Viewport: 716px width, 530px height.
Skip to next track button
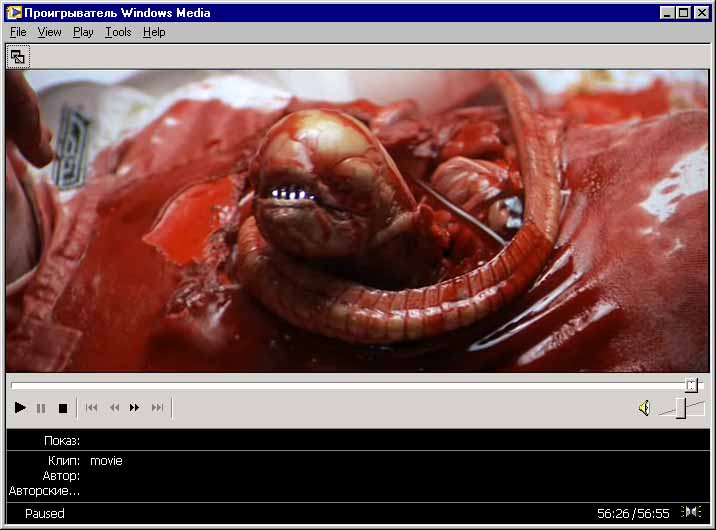158,408
